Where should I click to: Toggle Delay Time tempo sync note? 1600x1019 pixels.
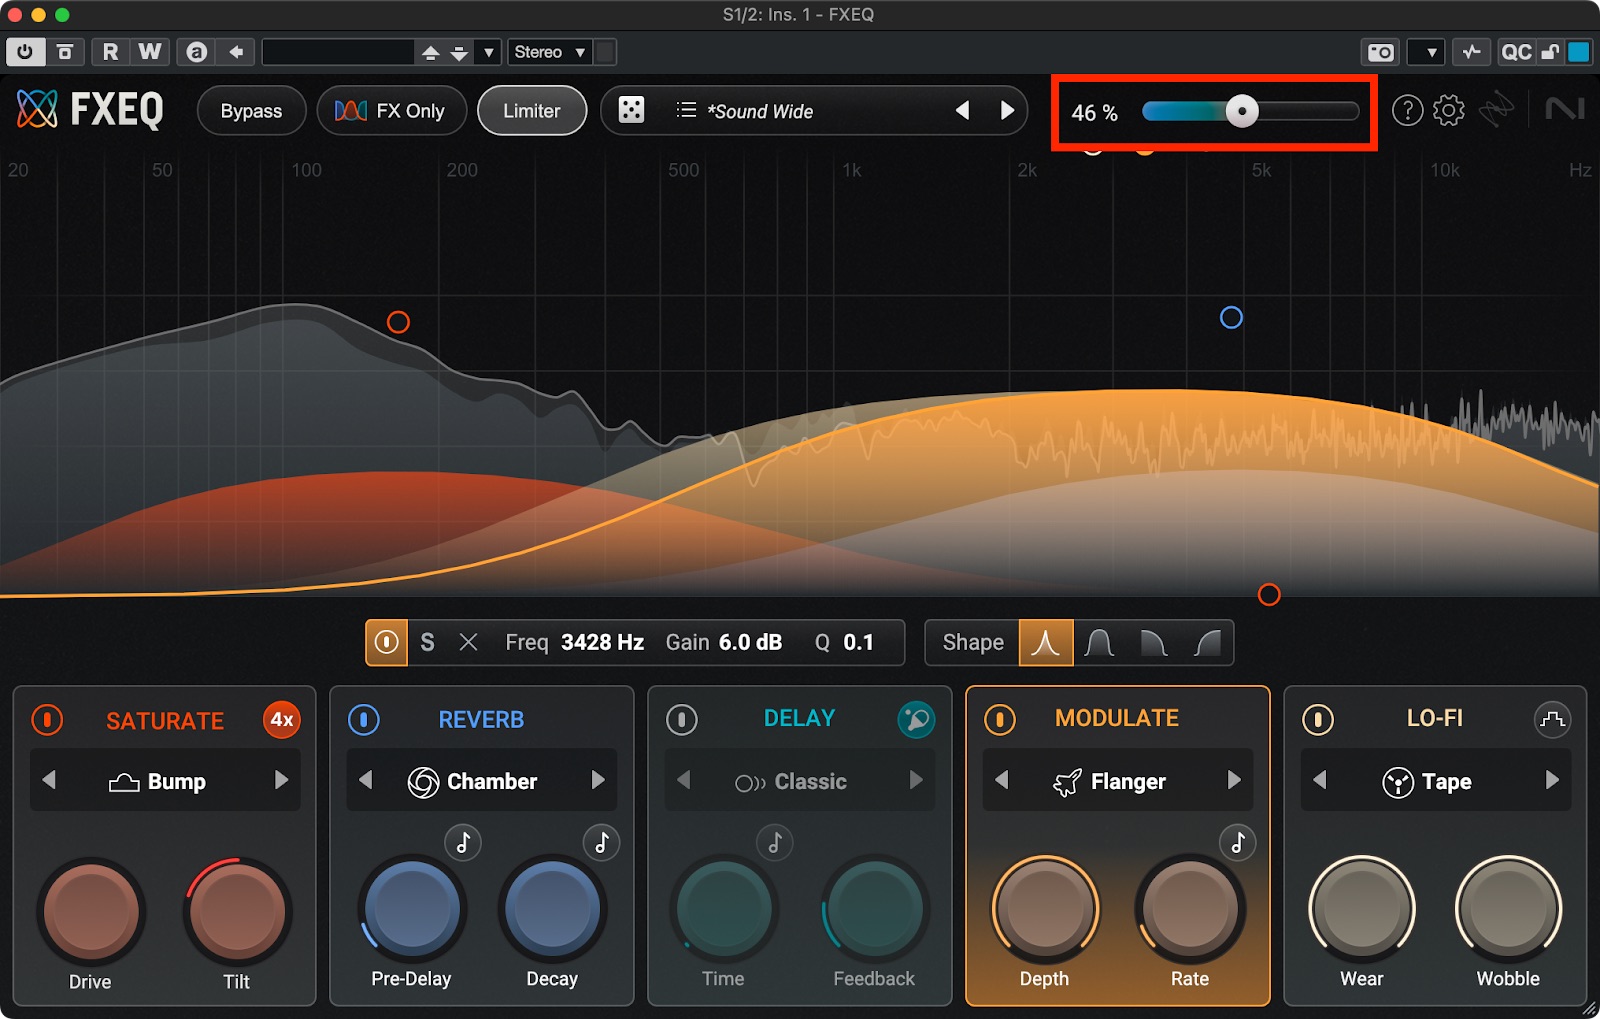click(774, 842)
